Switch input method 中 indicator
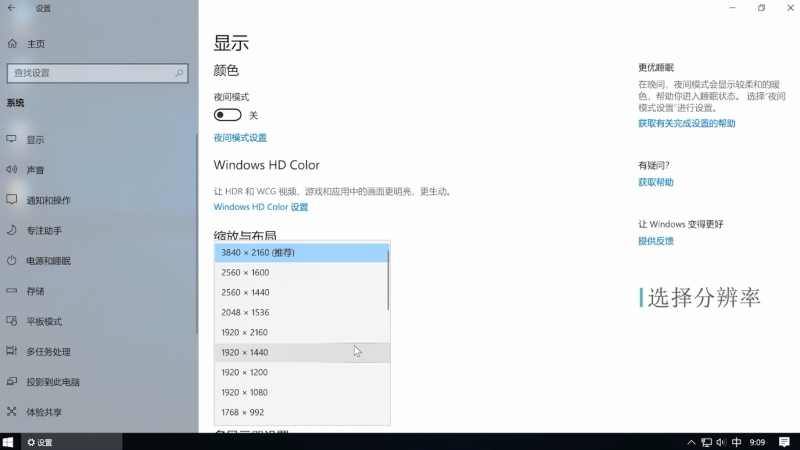This screenshot has height=450, width=800. [736, 442]
